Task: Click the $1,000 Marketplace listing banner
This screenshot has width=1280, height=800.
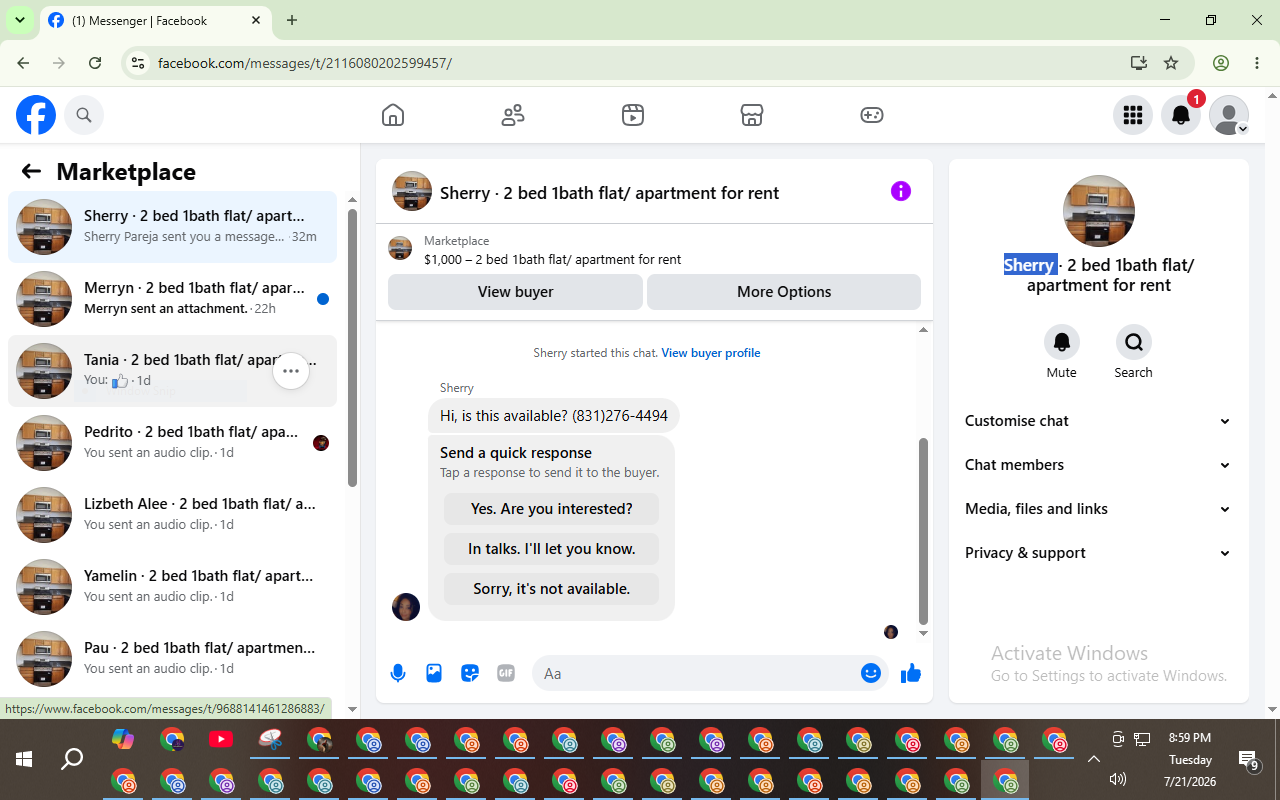Action: (x=654, y=250)
